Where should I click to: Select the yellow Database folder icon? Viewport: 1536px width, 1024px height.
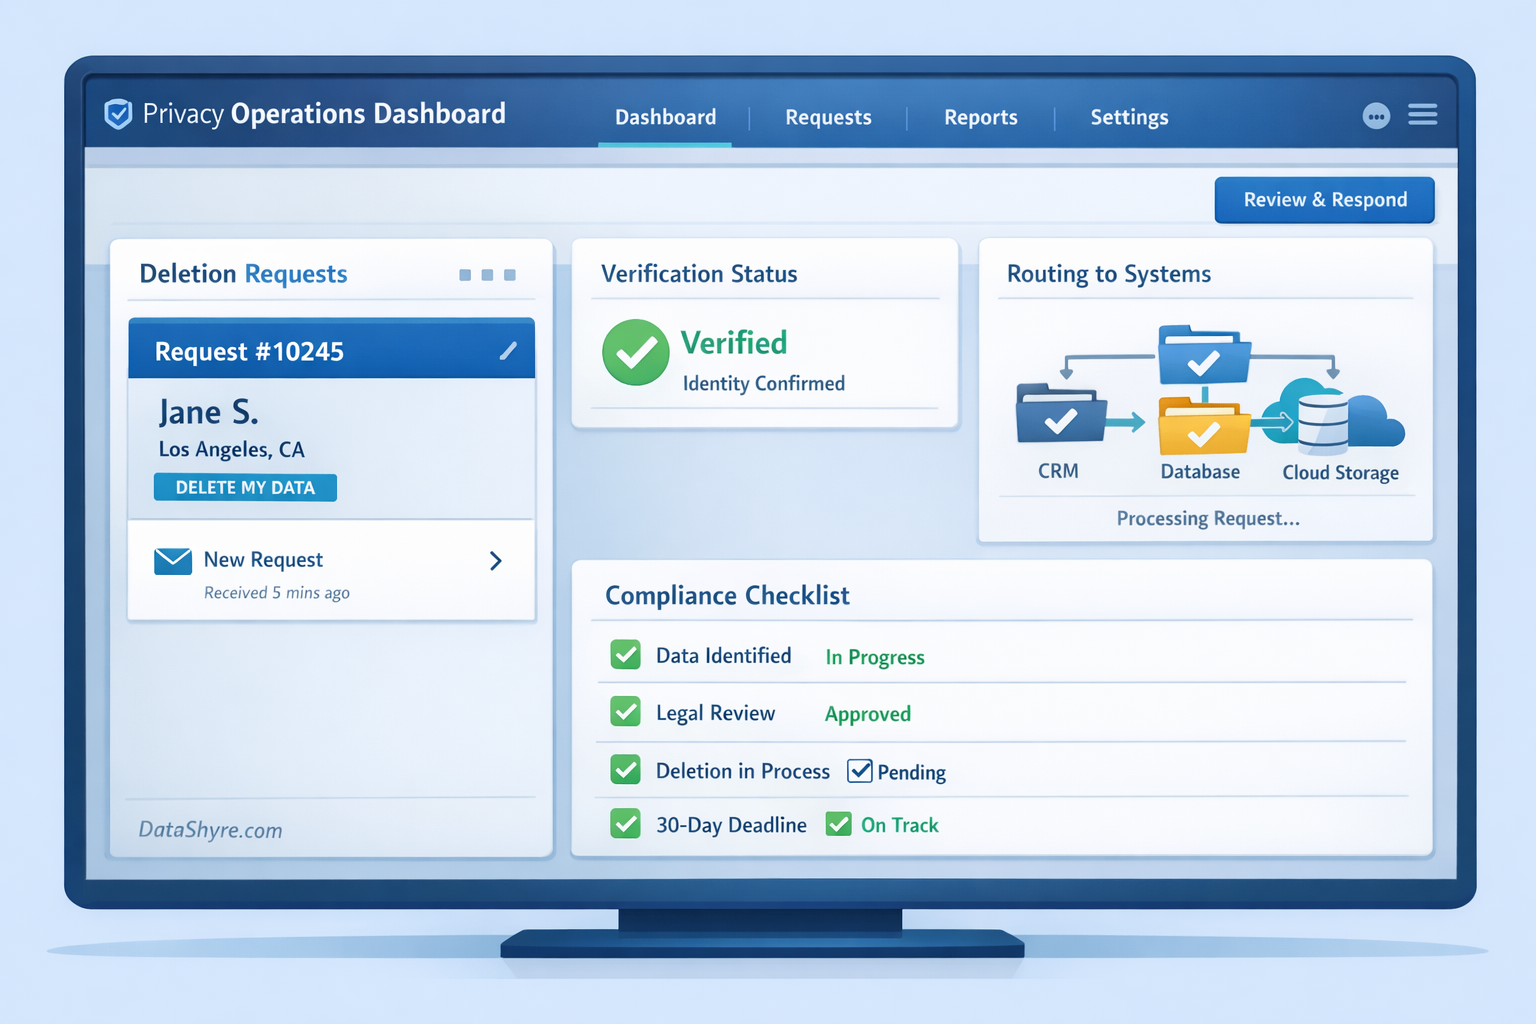(x=1204, y=428)
